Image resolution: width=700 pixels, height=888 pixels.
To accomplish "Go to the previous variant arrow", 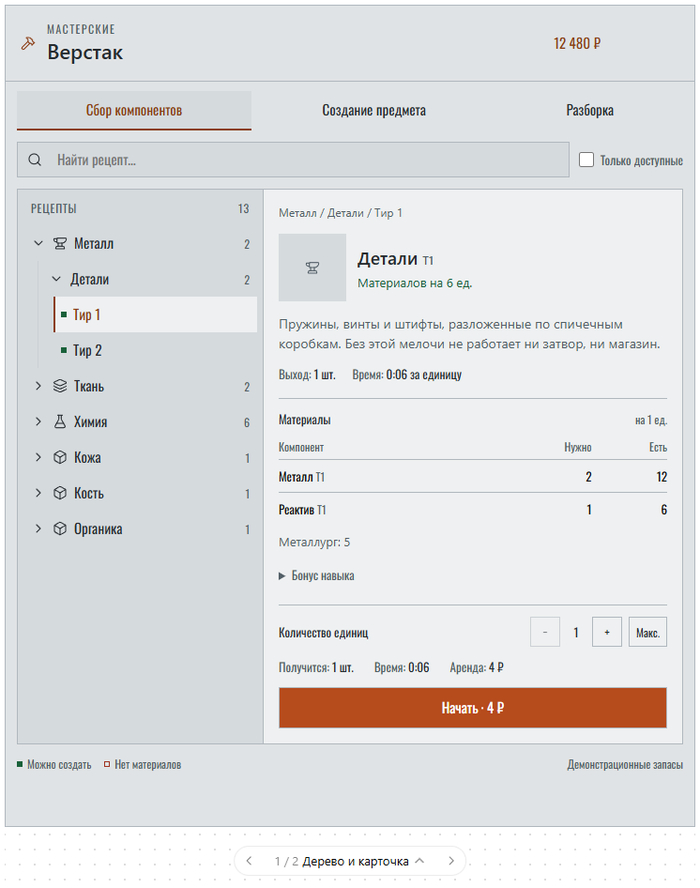I will pos(249,861).
